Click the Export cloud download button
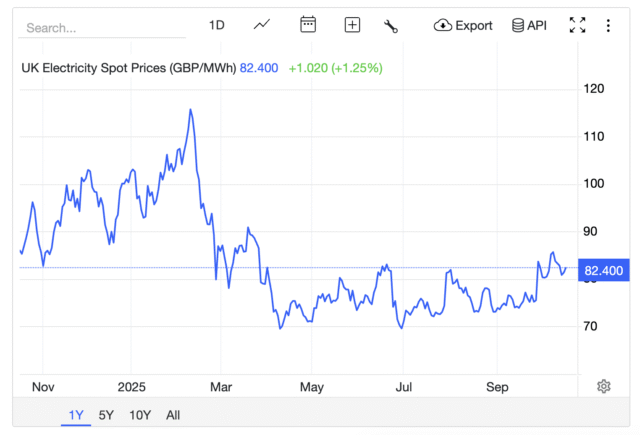This screenshot has width=640, height=435. (x=463, y=25)
